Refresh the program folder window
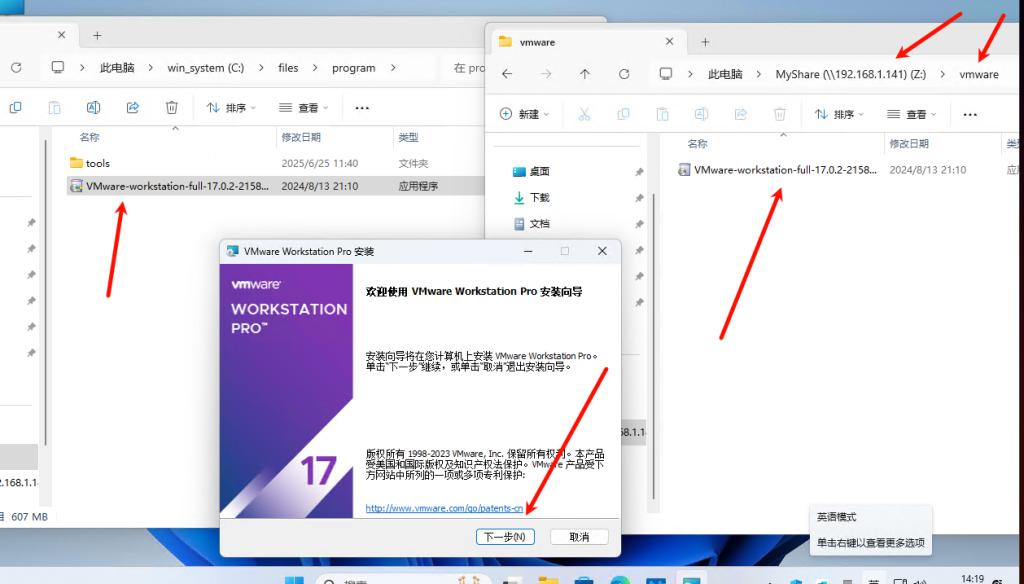This screenshot has width=1024, height=584. [x=16, y=68]
